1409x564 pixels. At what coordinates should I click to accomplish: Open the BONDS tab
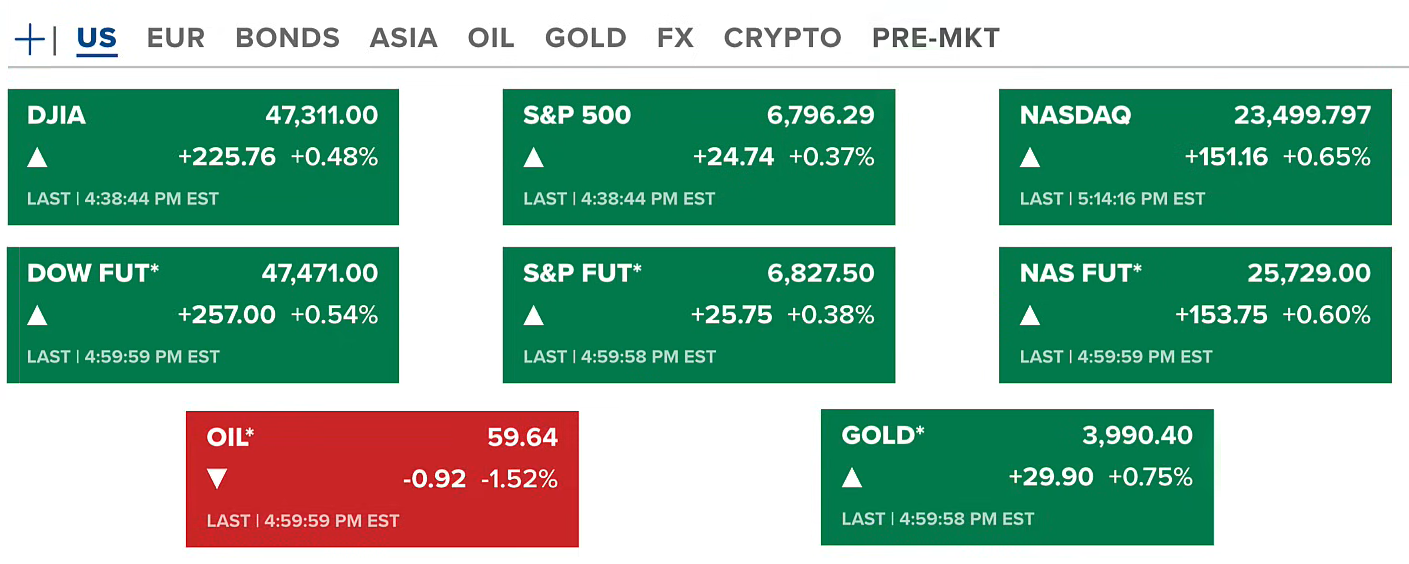pos(287,38)
